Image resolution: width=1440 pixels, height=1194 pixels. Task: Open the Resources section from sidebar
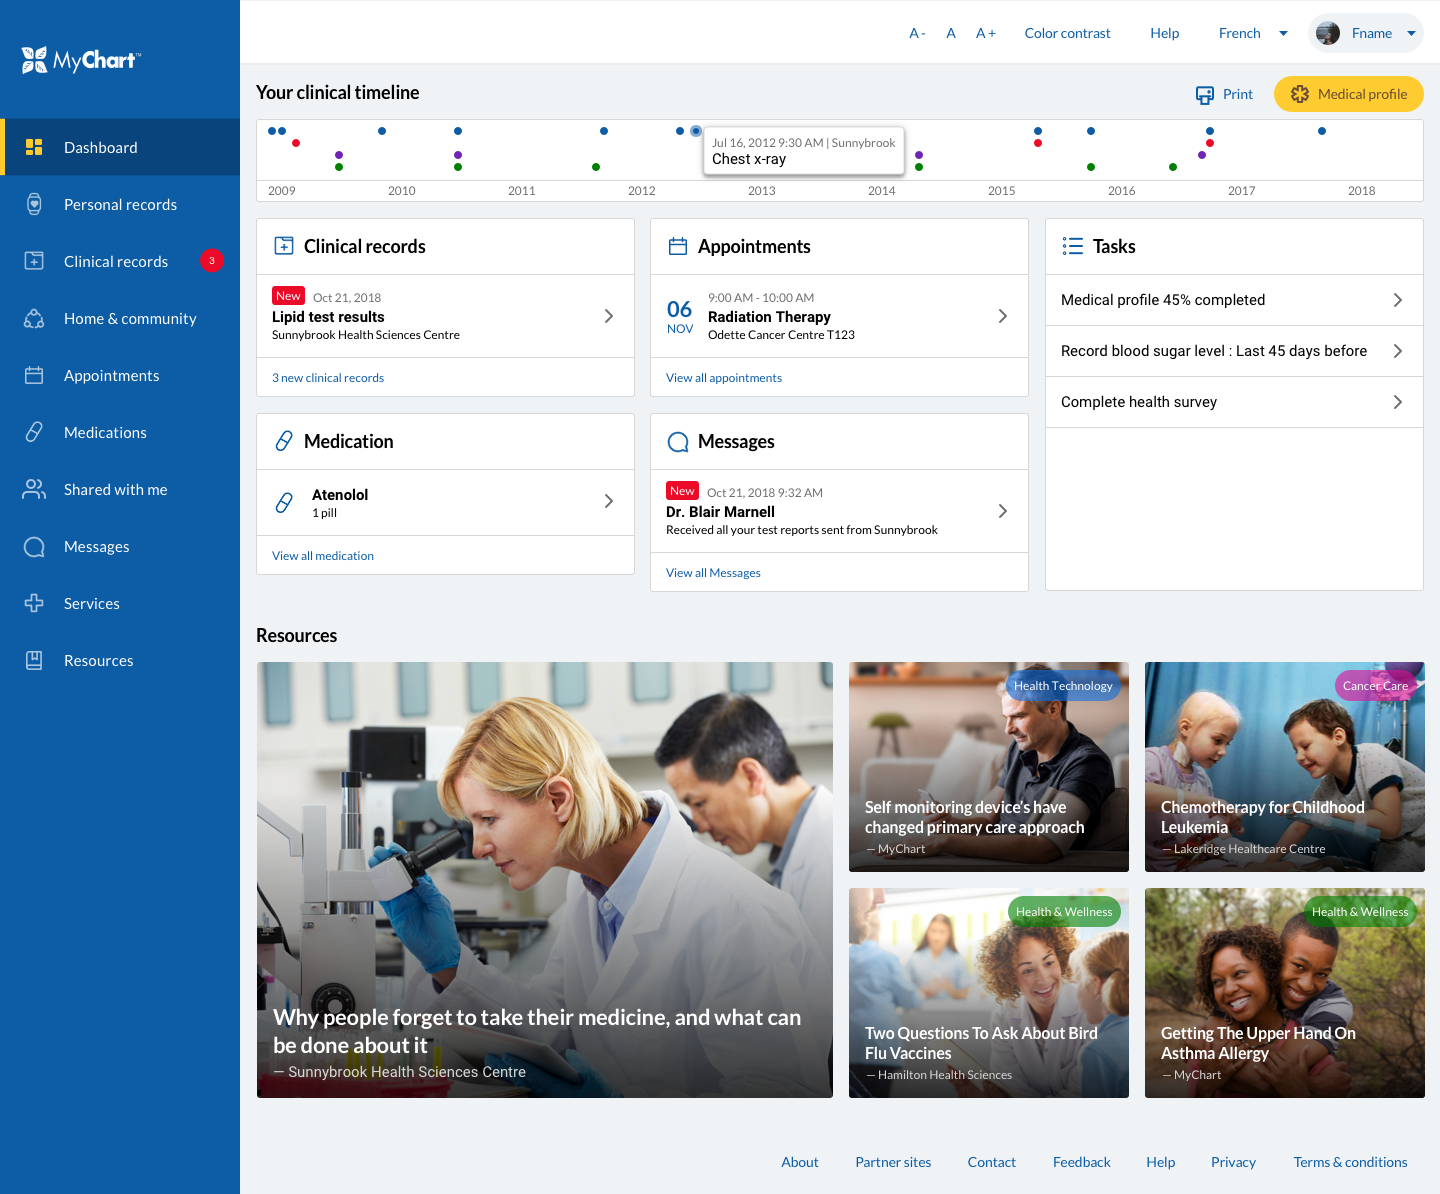(x=98, y=660)
